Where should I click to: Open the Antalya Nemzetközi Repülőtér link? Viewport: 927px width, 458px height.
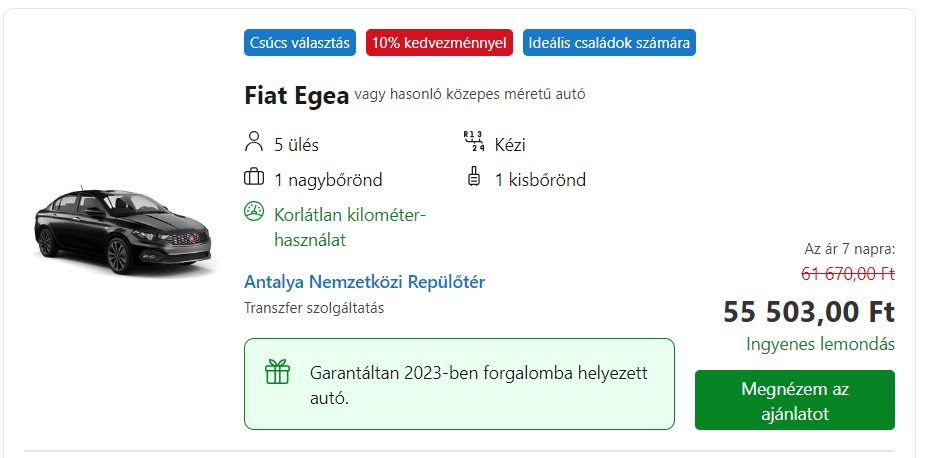pos(364,282)
